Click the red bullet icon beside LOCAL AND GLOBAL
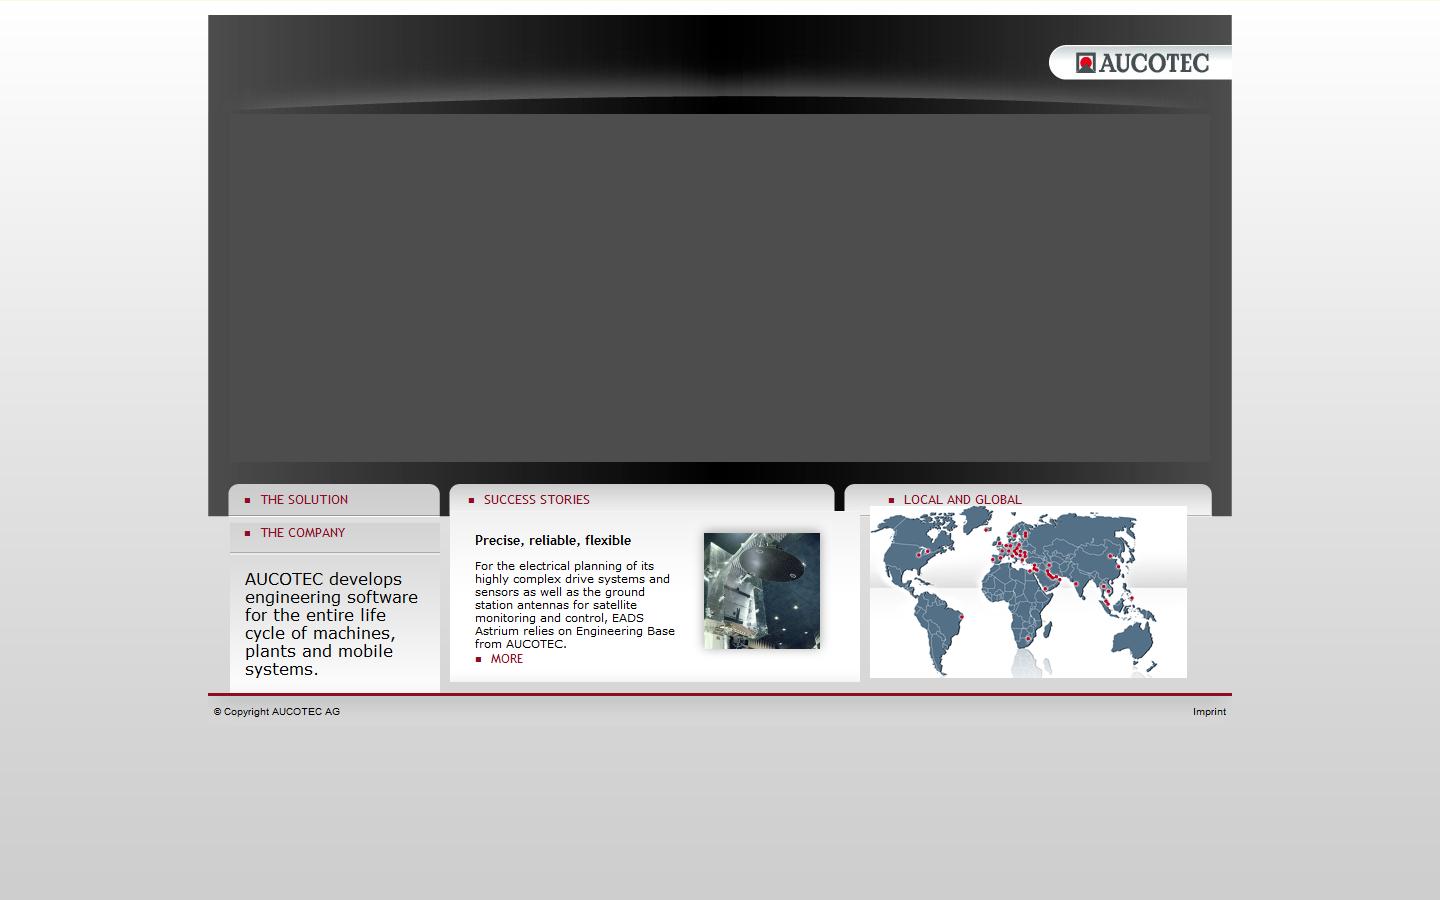This screenshot has height=900, width=1440. click(891, 500)
